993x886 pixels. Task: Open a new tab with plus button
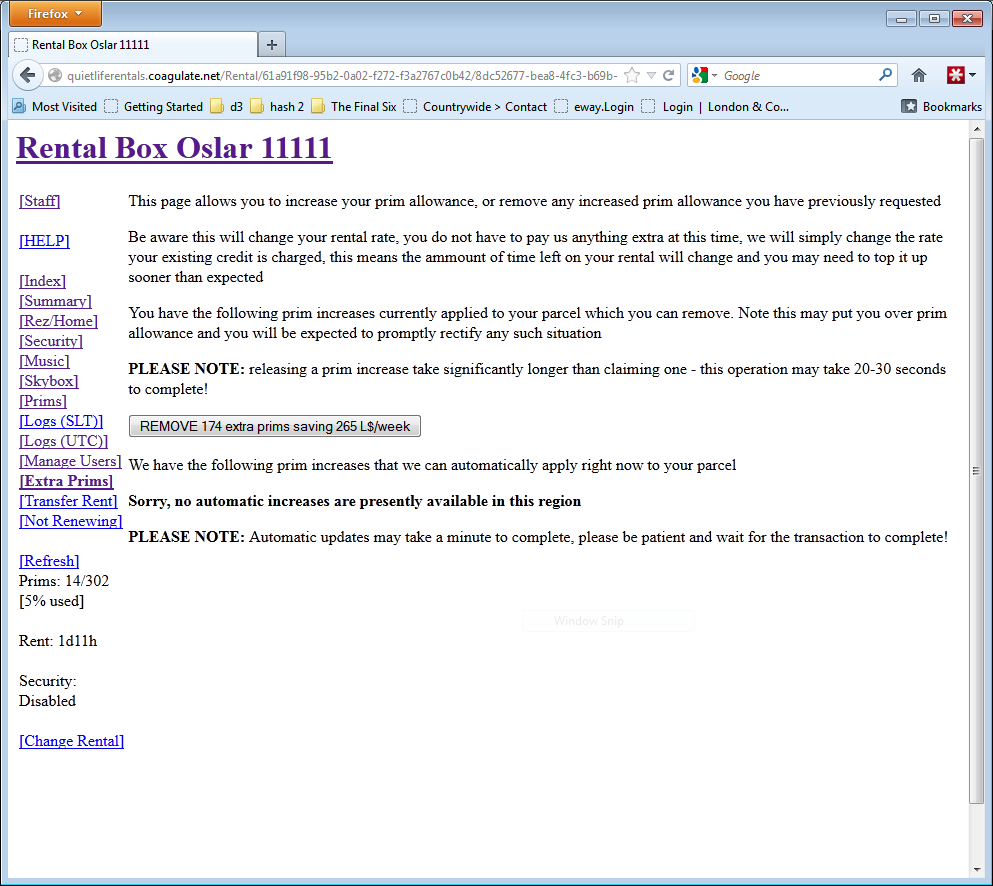pyautogui.click(x=272, y=45)
